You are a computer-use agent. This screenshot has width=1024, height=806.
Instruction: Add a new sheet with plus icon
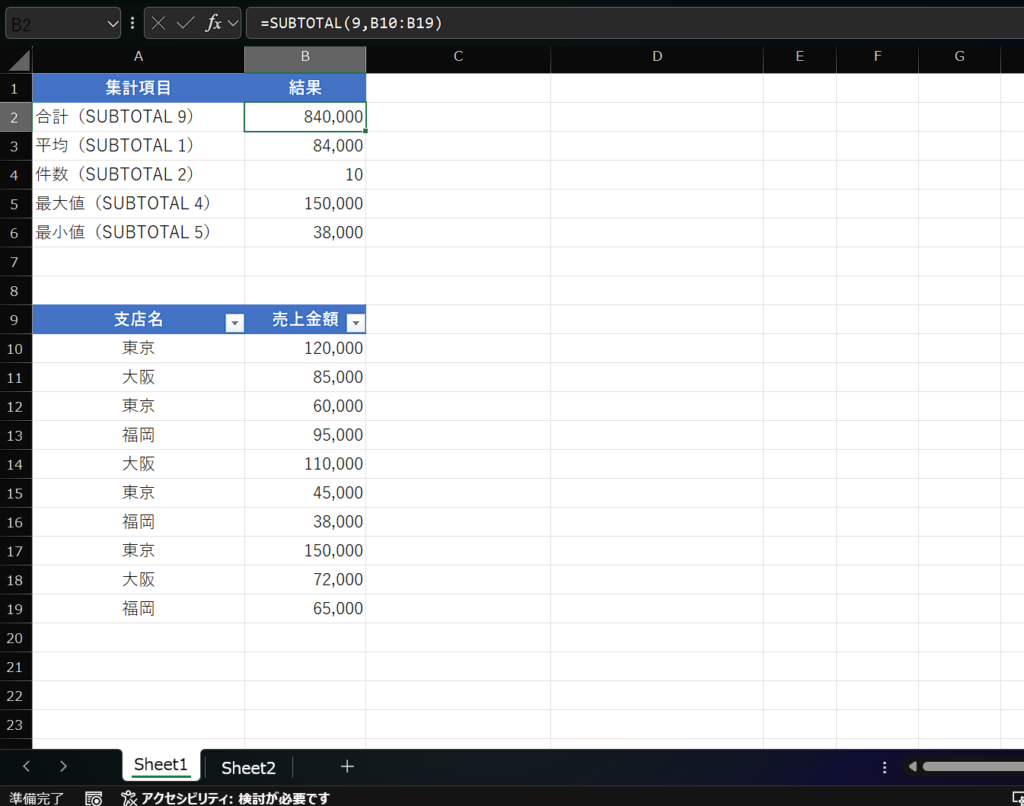[x=347, y=767]
